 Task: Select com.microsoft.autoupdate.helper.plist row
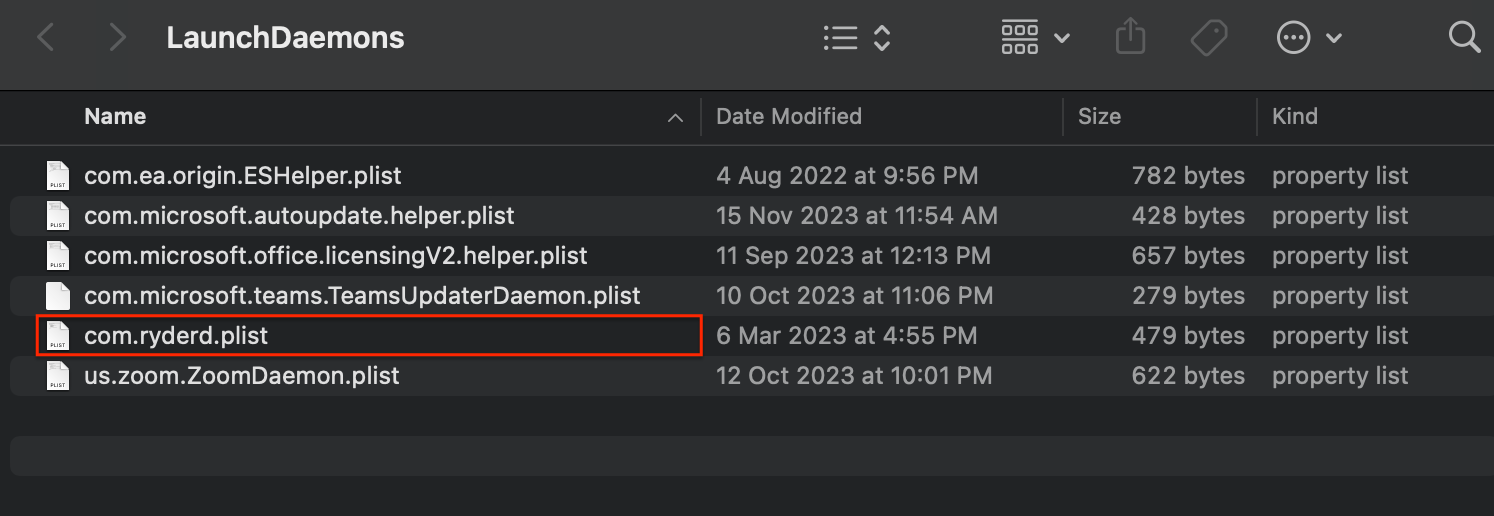pos(299,216)
